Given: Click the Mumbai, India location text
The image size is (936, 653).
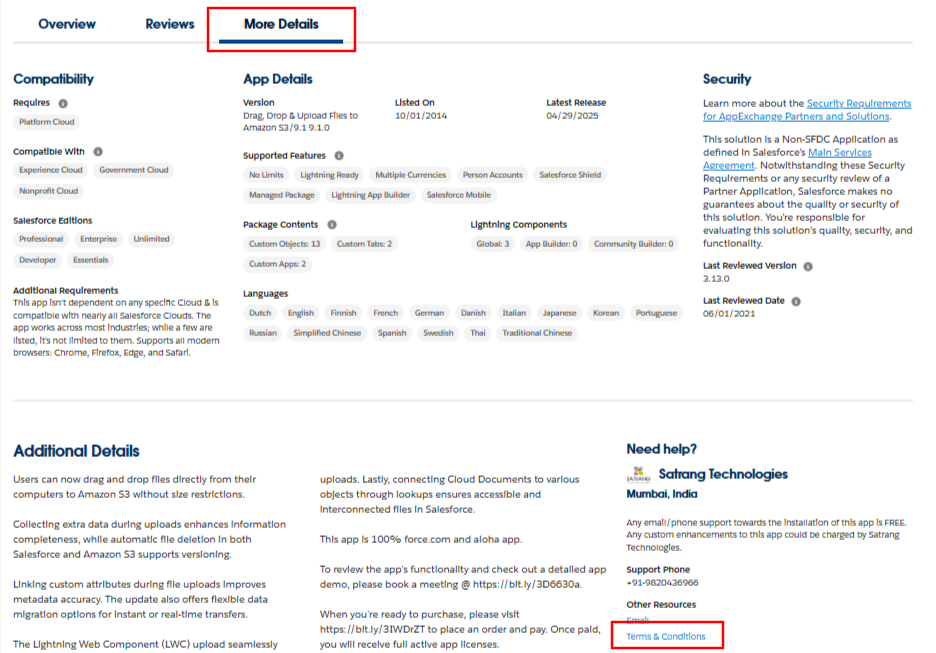Looking at the screenshot, I should click(x=661, y=494).
